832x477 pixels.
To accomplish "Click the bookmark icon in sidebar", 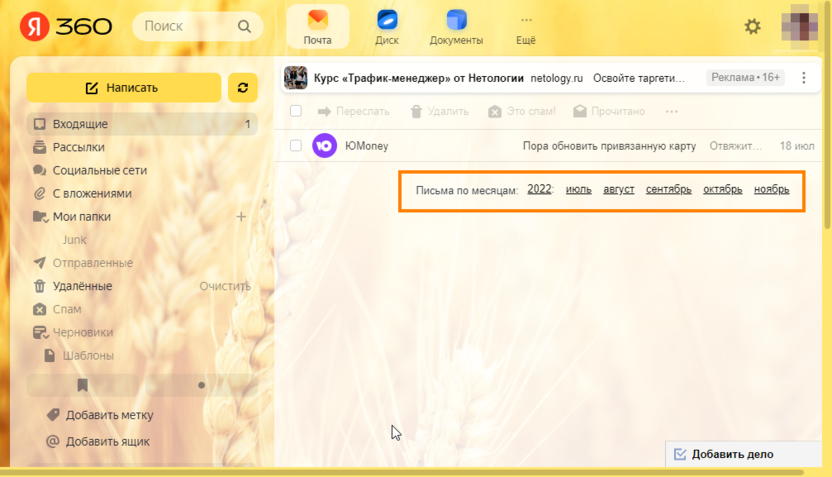I will [x=82, y=385].
